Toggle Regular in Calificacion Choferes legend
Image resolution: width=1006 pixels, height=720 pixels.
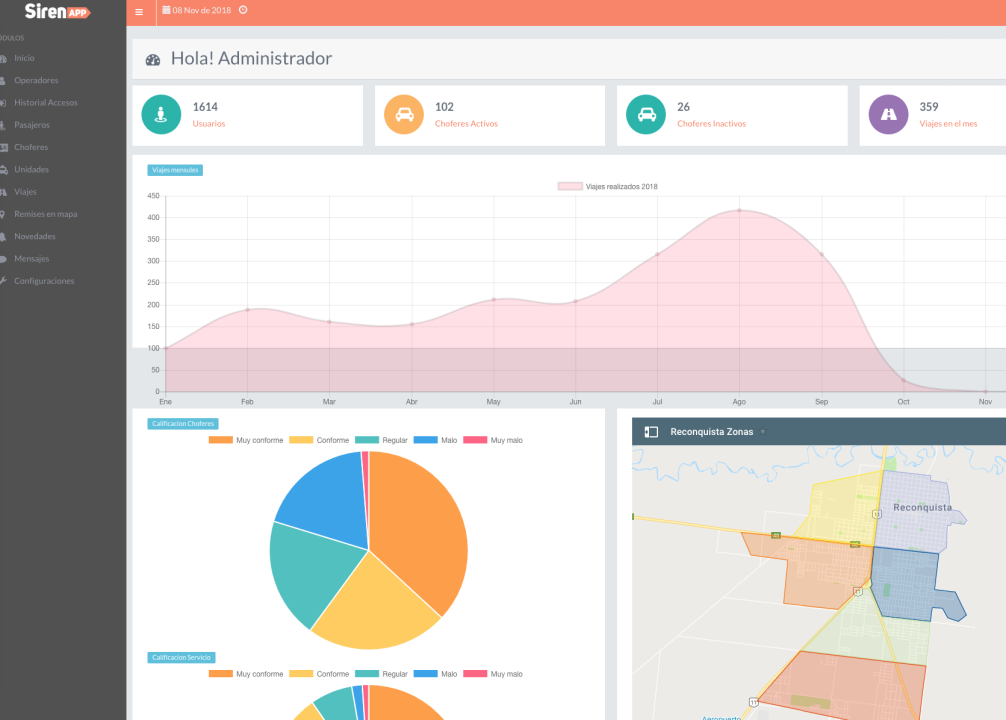pyautogui.click(x=381, y=440)
